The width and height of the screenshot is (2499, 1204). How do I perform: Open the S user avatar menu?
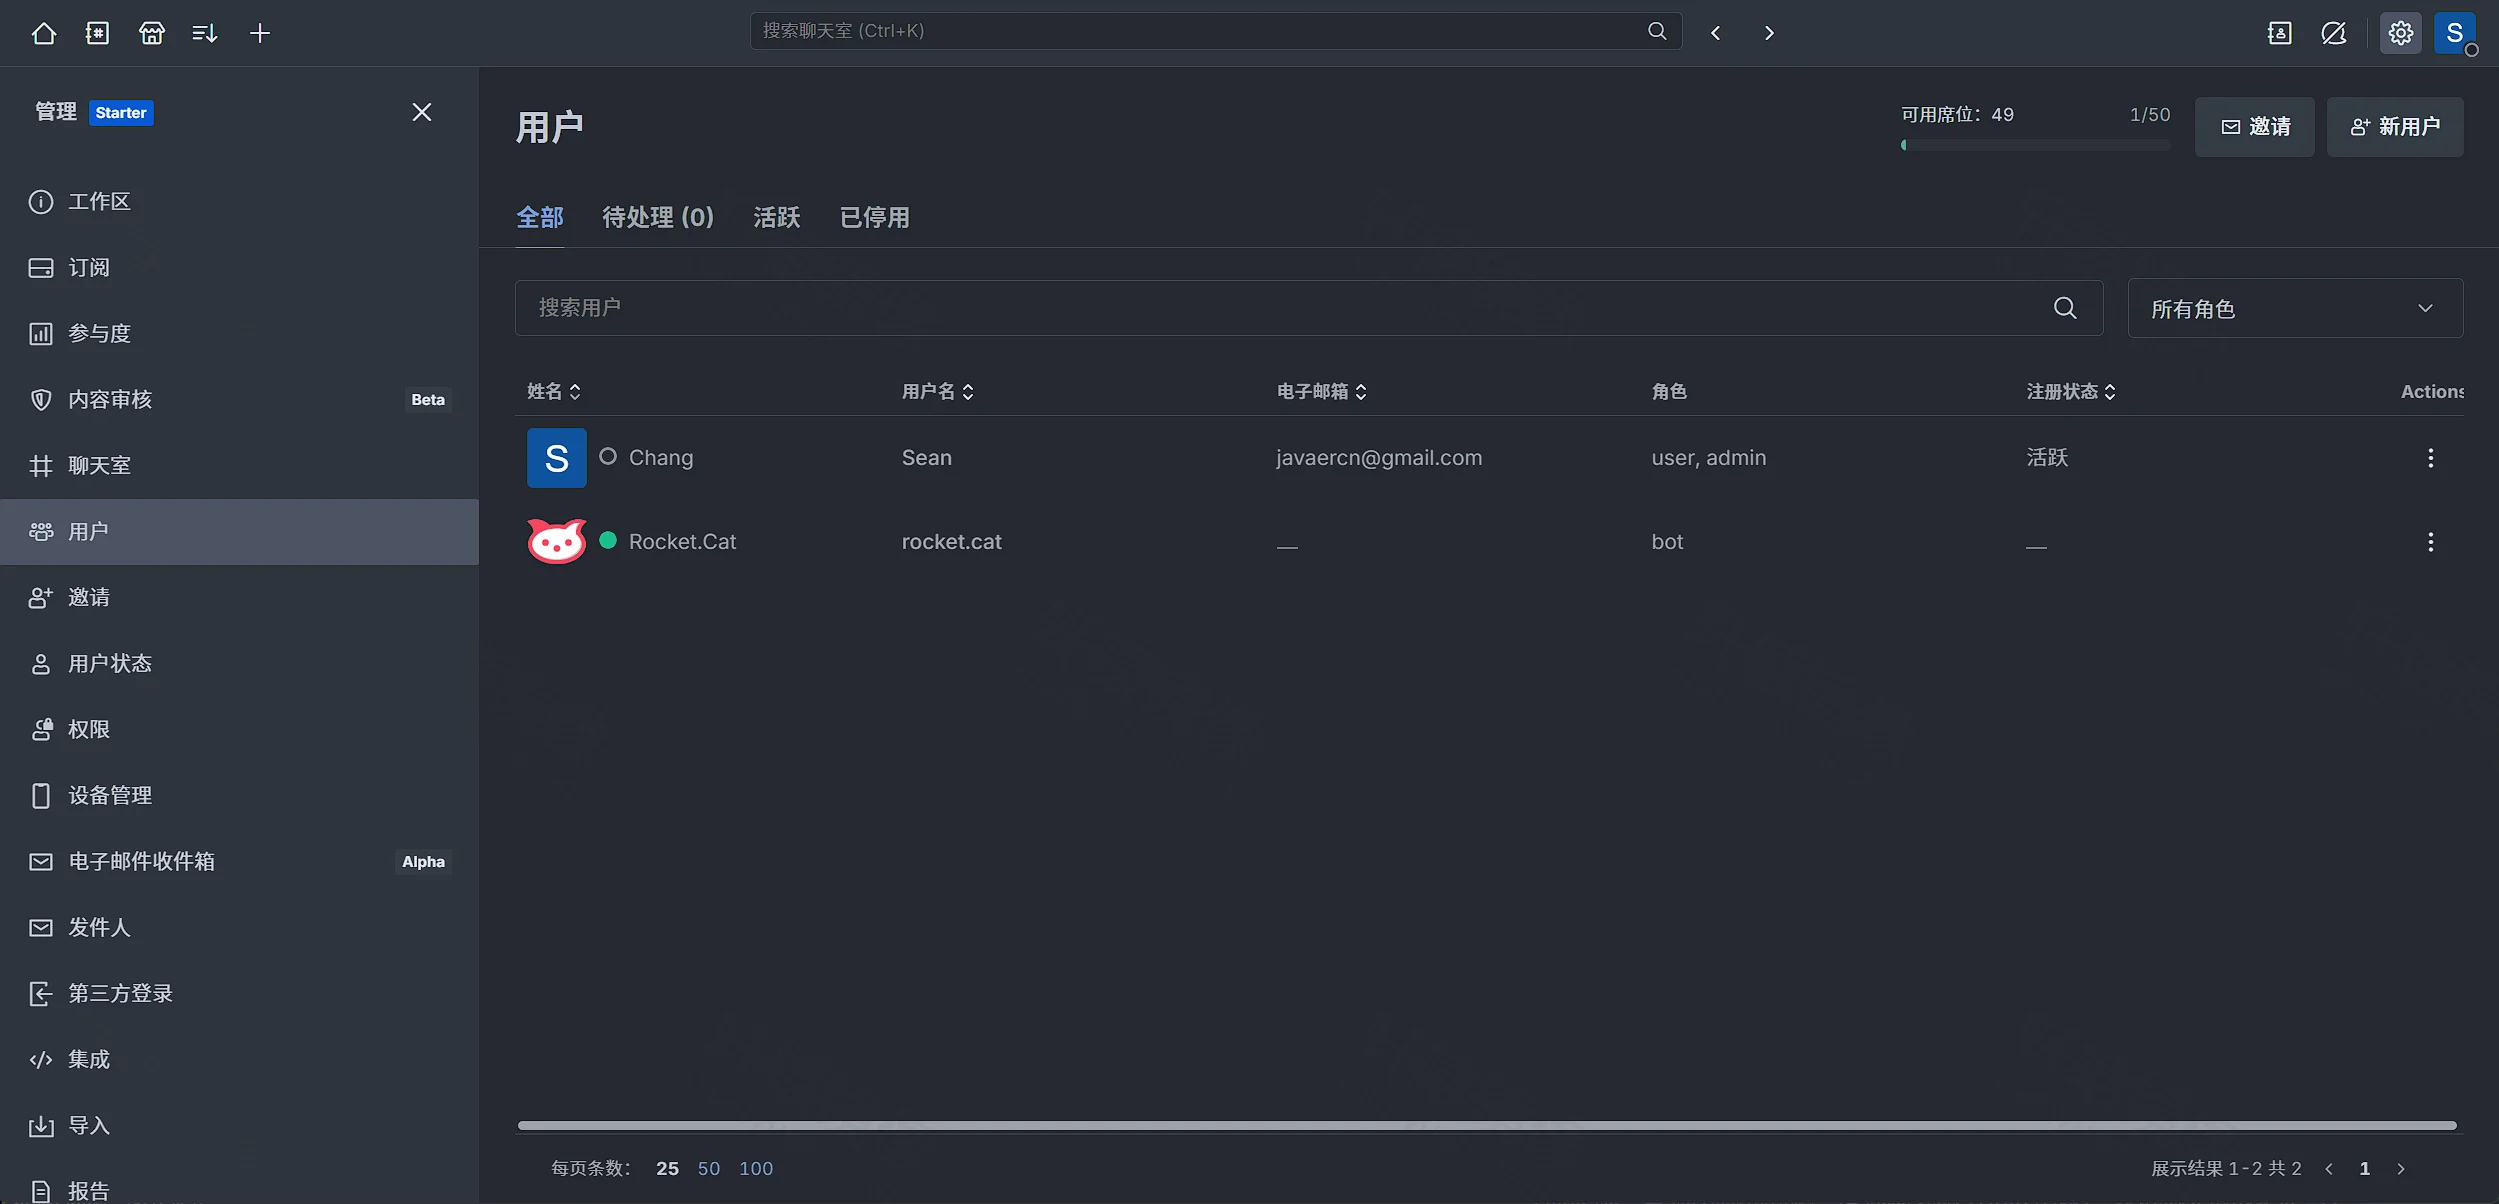tap(2455, 33)
